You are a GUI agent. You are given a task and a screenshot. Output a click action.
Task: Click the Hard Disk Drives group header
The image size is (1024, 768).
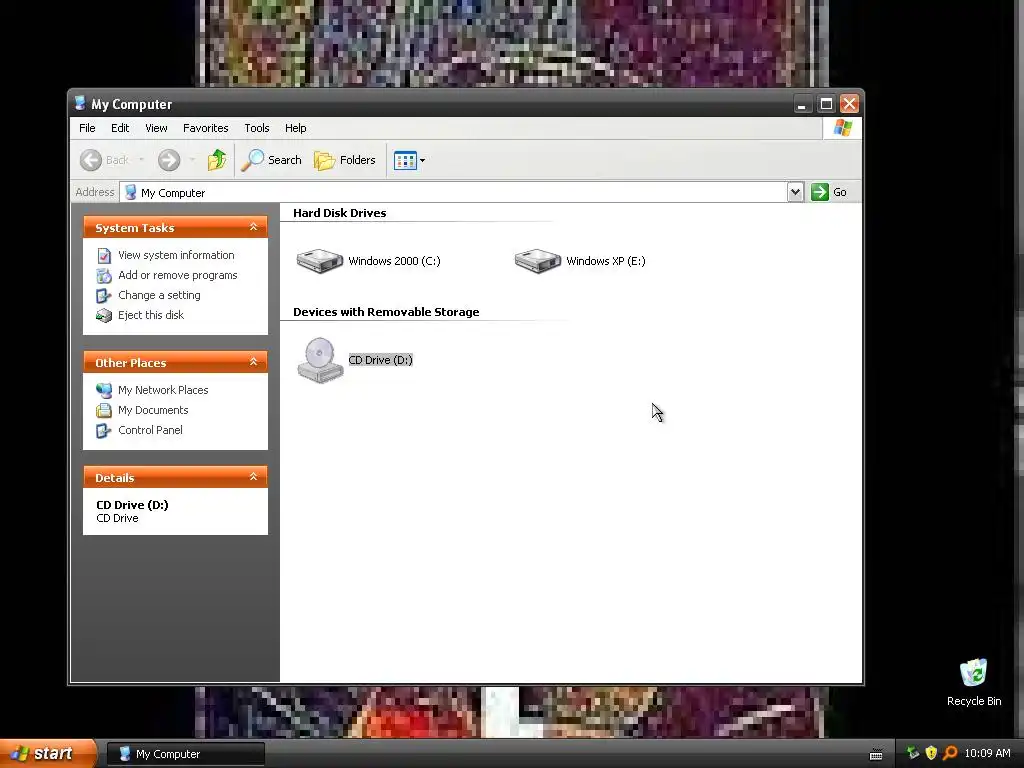click(x=340, y=213)
